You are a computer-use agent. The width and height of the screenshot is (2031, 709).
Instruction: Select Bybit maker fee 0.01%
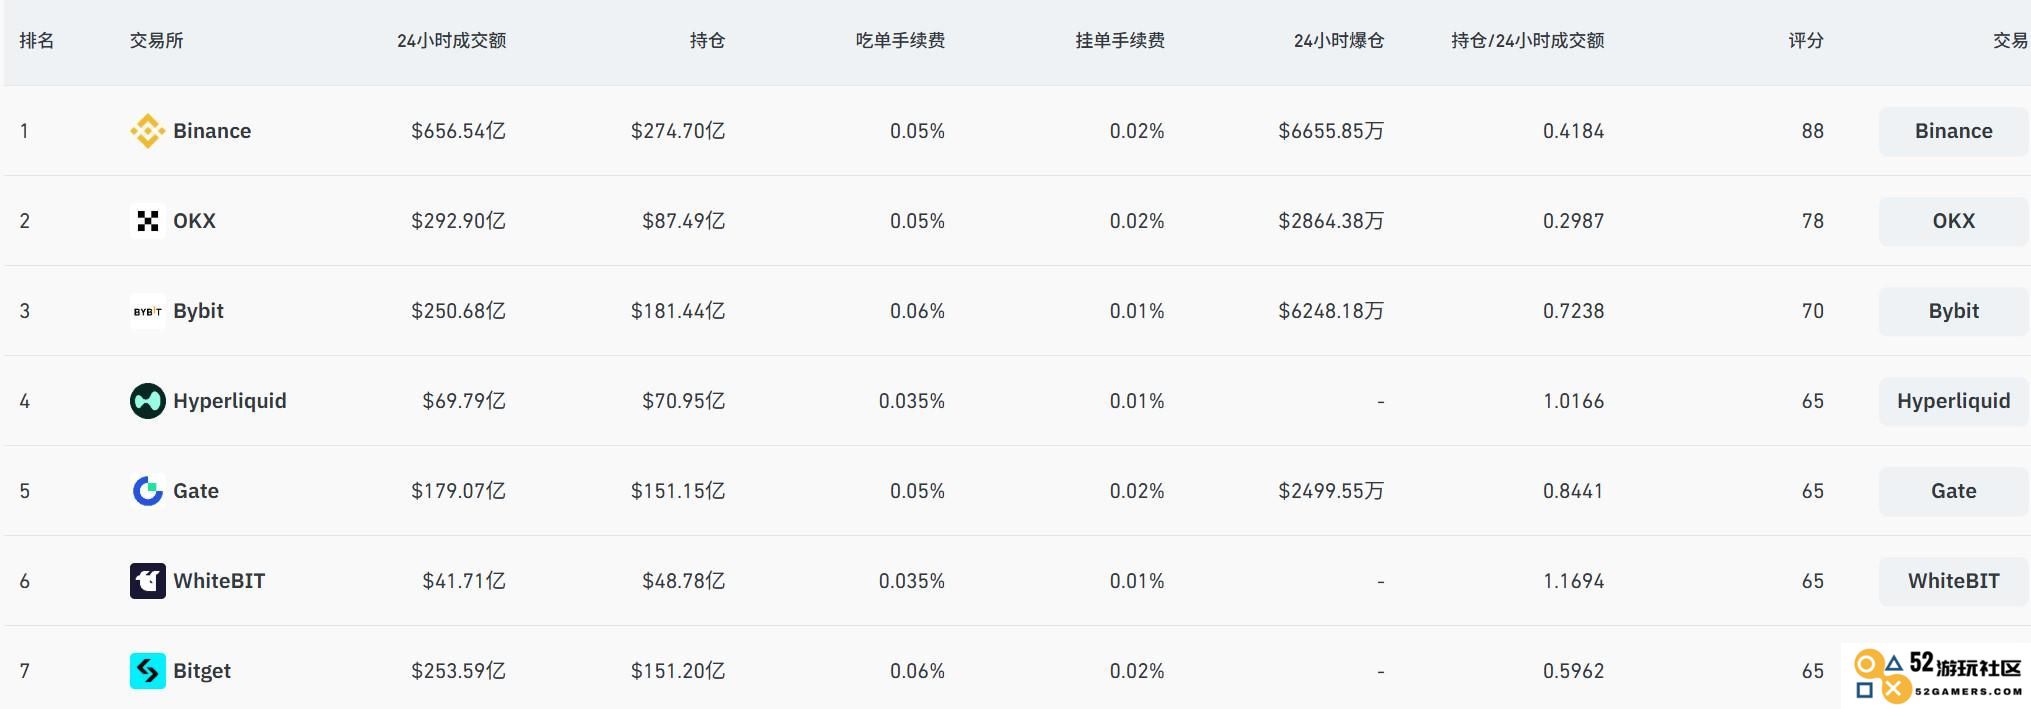point(1137,311)
